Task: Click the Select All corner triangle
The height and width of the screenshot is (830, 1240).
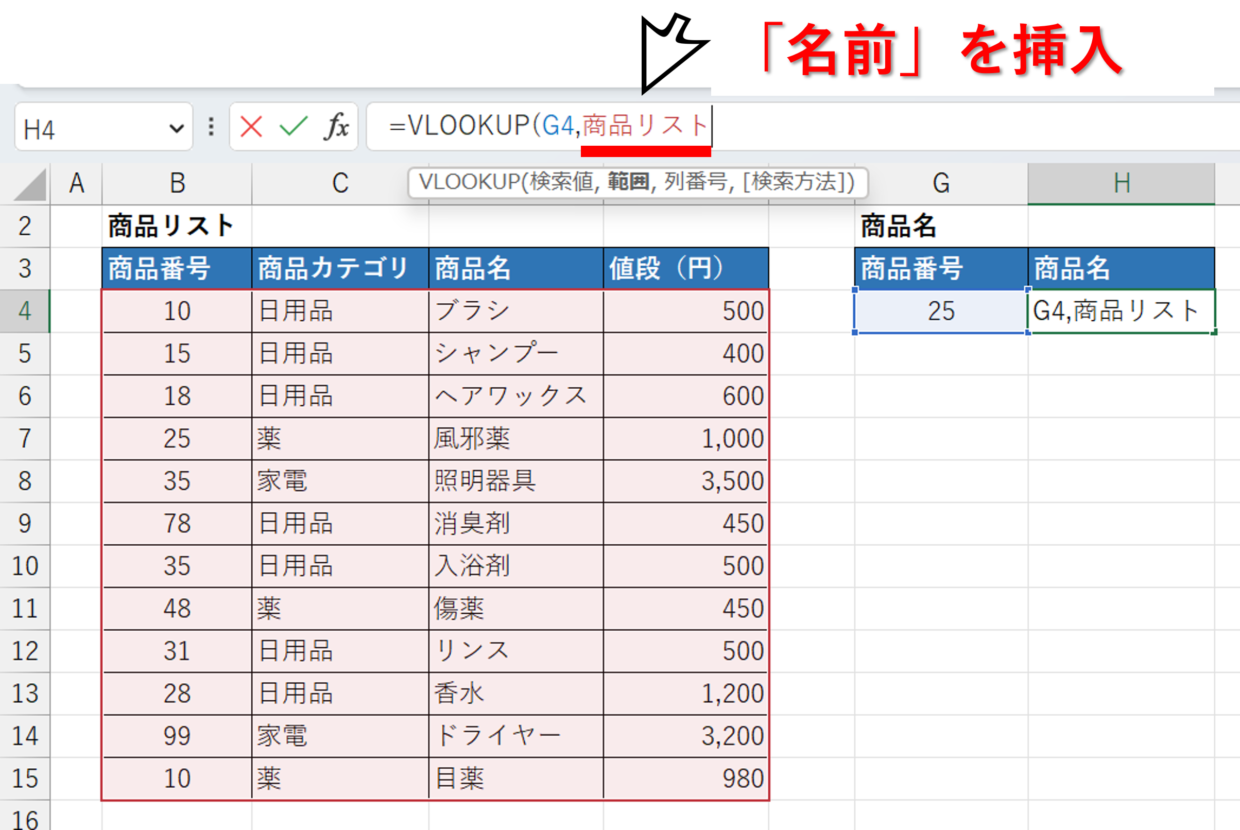Action: pyautogui.click(x=30, y=184)
